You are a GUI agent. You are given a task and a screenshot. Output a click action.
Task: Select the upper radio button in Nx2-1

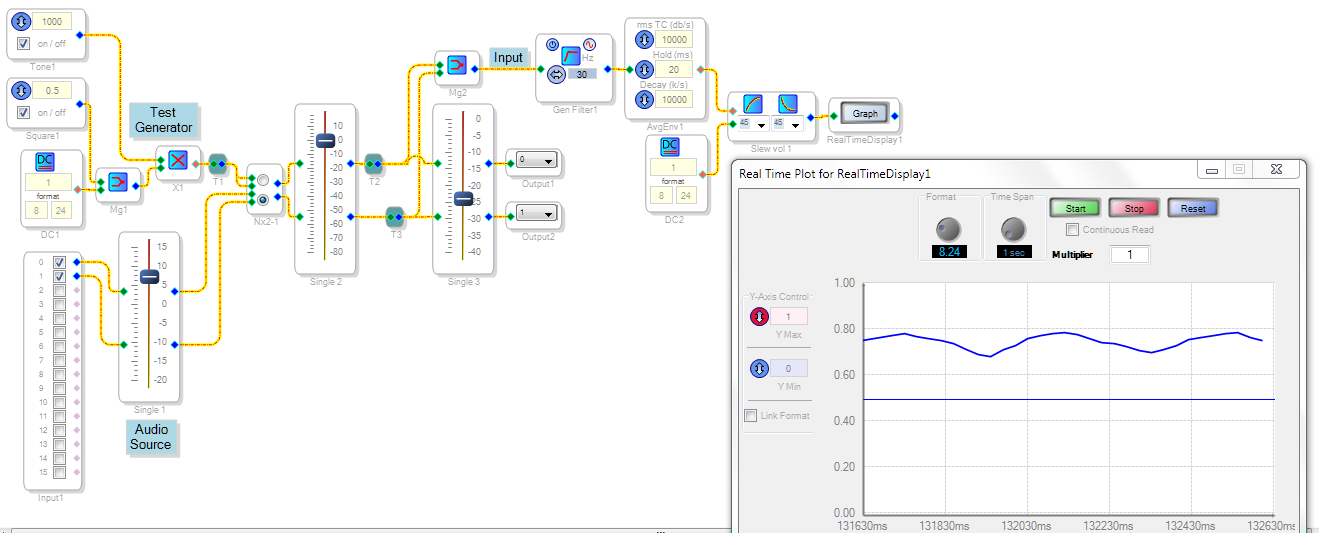coord(263,181)
